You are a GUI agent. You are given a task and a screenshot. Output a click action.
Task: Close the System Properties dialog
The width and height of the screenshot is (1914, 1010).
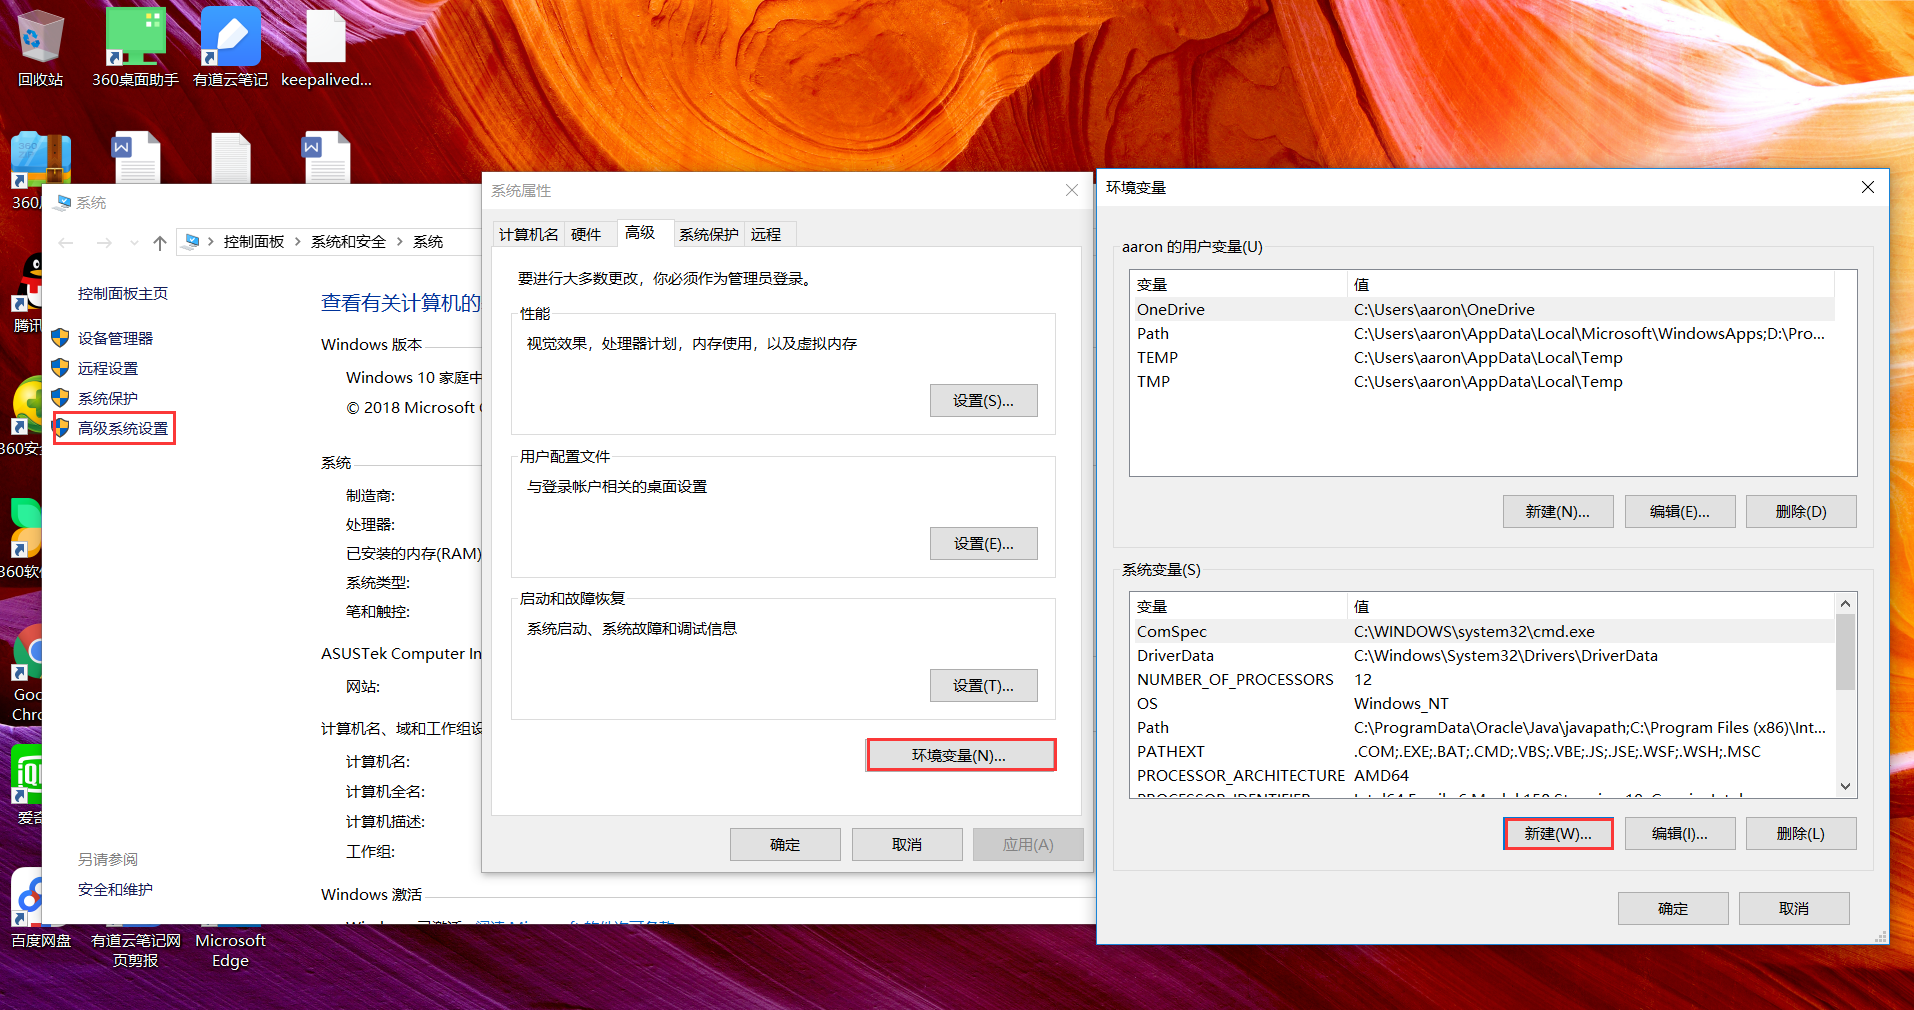(1072, 190)
